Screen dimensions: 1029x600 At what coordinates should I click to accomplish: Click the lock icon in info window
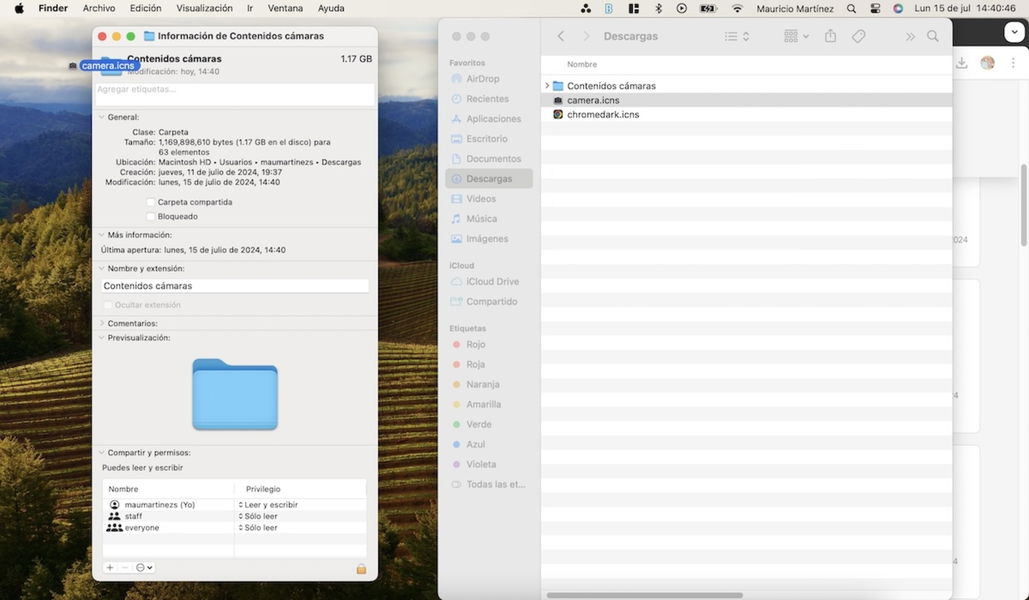coord(361,568)
